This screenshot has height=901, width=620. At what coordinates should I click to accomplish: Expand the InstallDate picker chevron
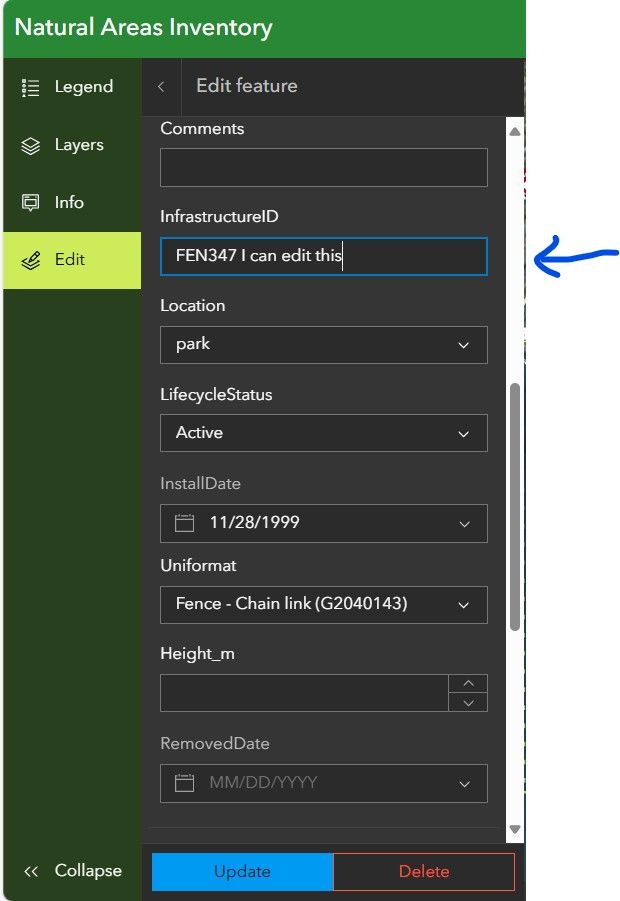tap(463, 524)
